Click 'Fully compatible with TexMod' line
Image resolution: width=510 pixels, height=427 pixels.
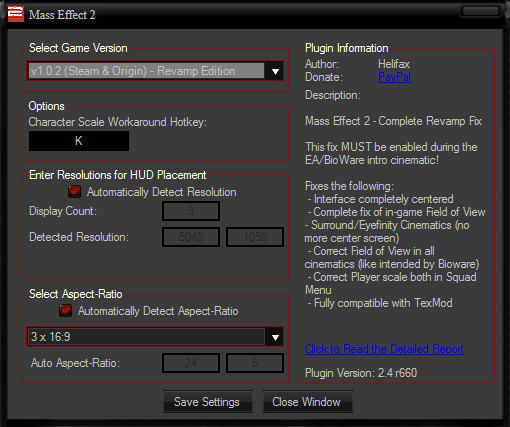point(380,303)
